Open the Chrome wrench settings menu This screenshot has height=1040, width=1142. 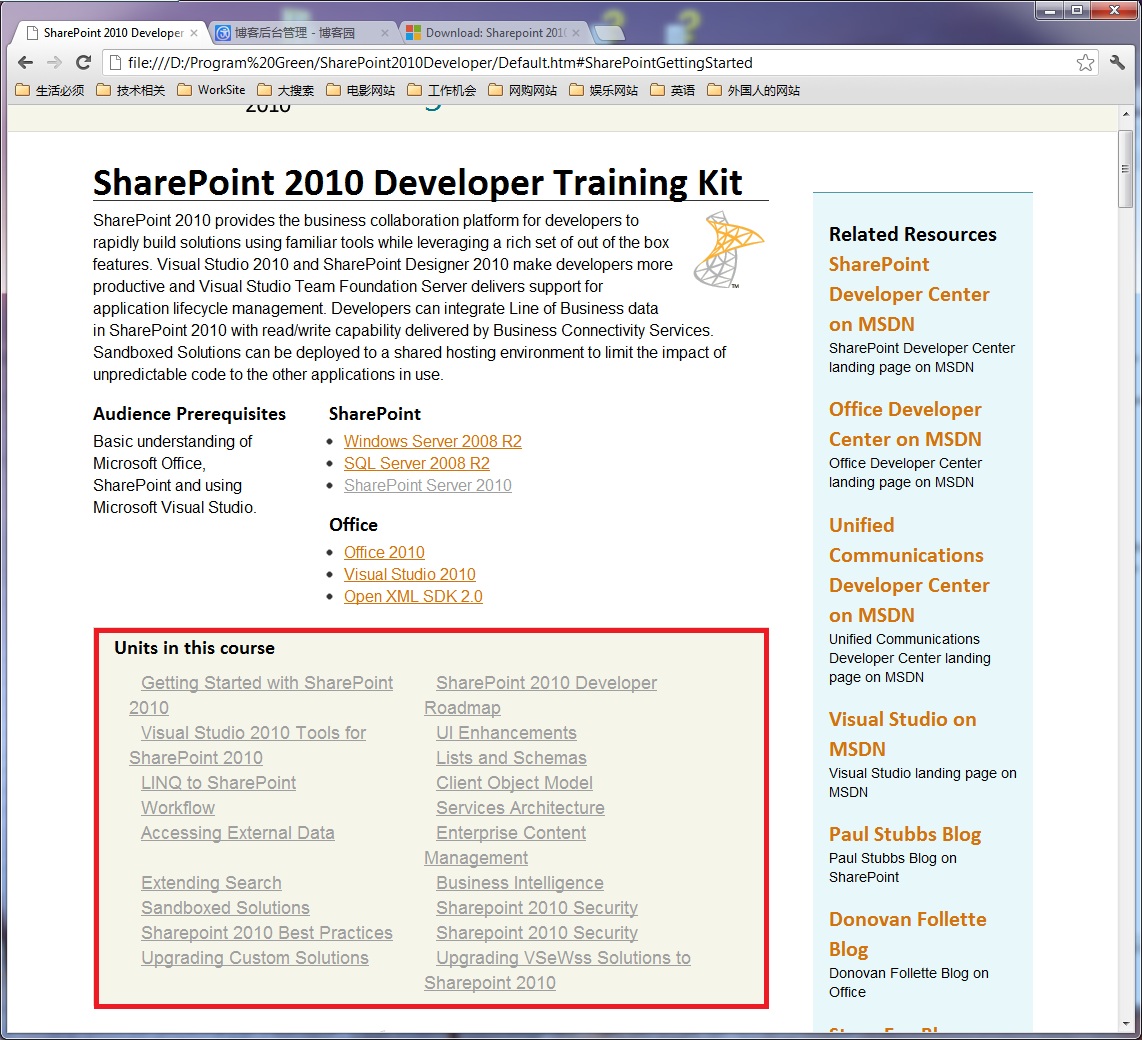coord(1117,63)
